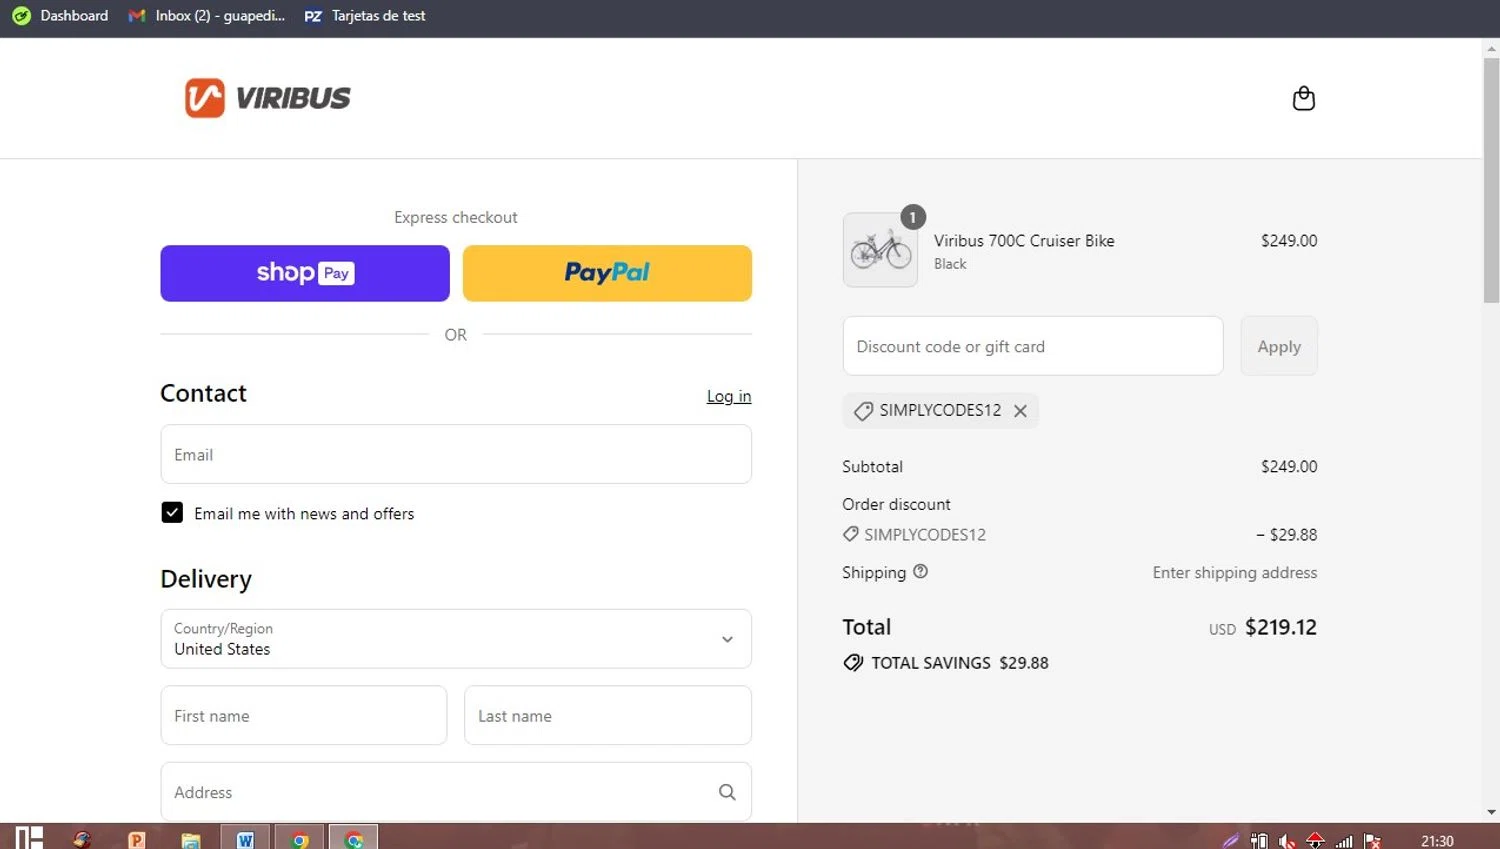Click the Log in link
The image size is (1500, 849).
729,396
